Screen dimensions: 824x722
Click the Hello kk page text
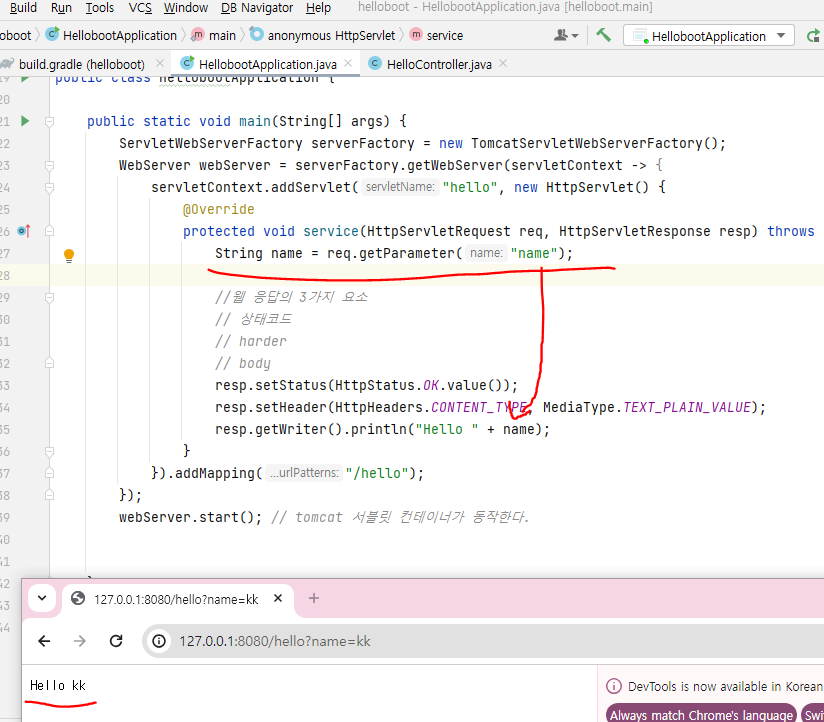point(58,686)
